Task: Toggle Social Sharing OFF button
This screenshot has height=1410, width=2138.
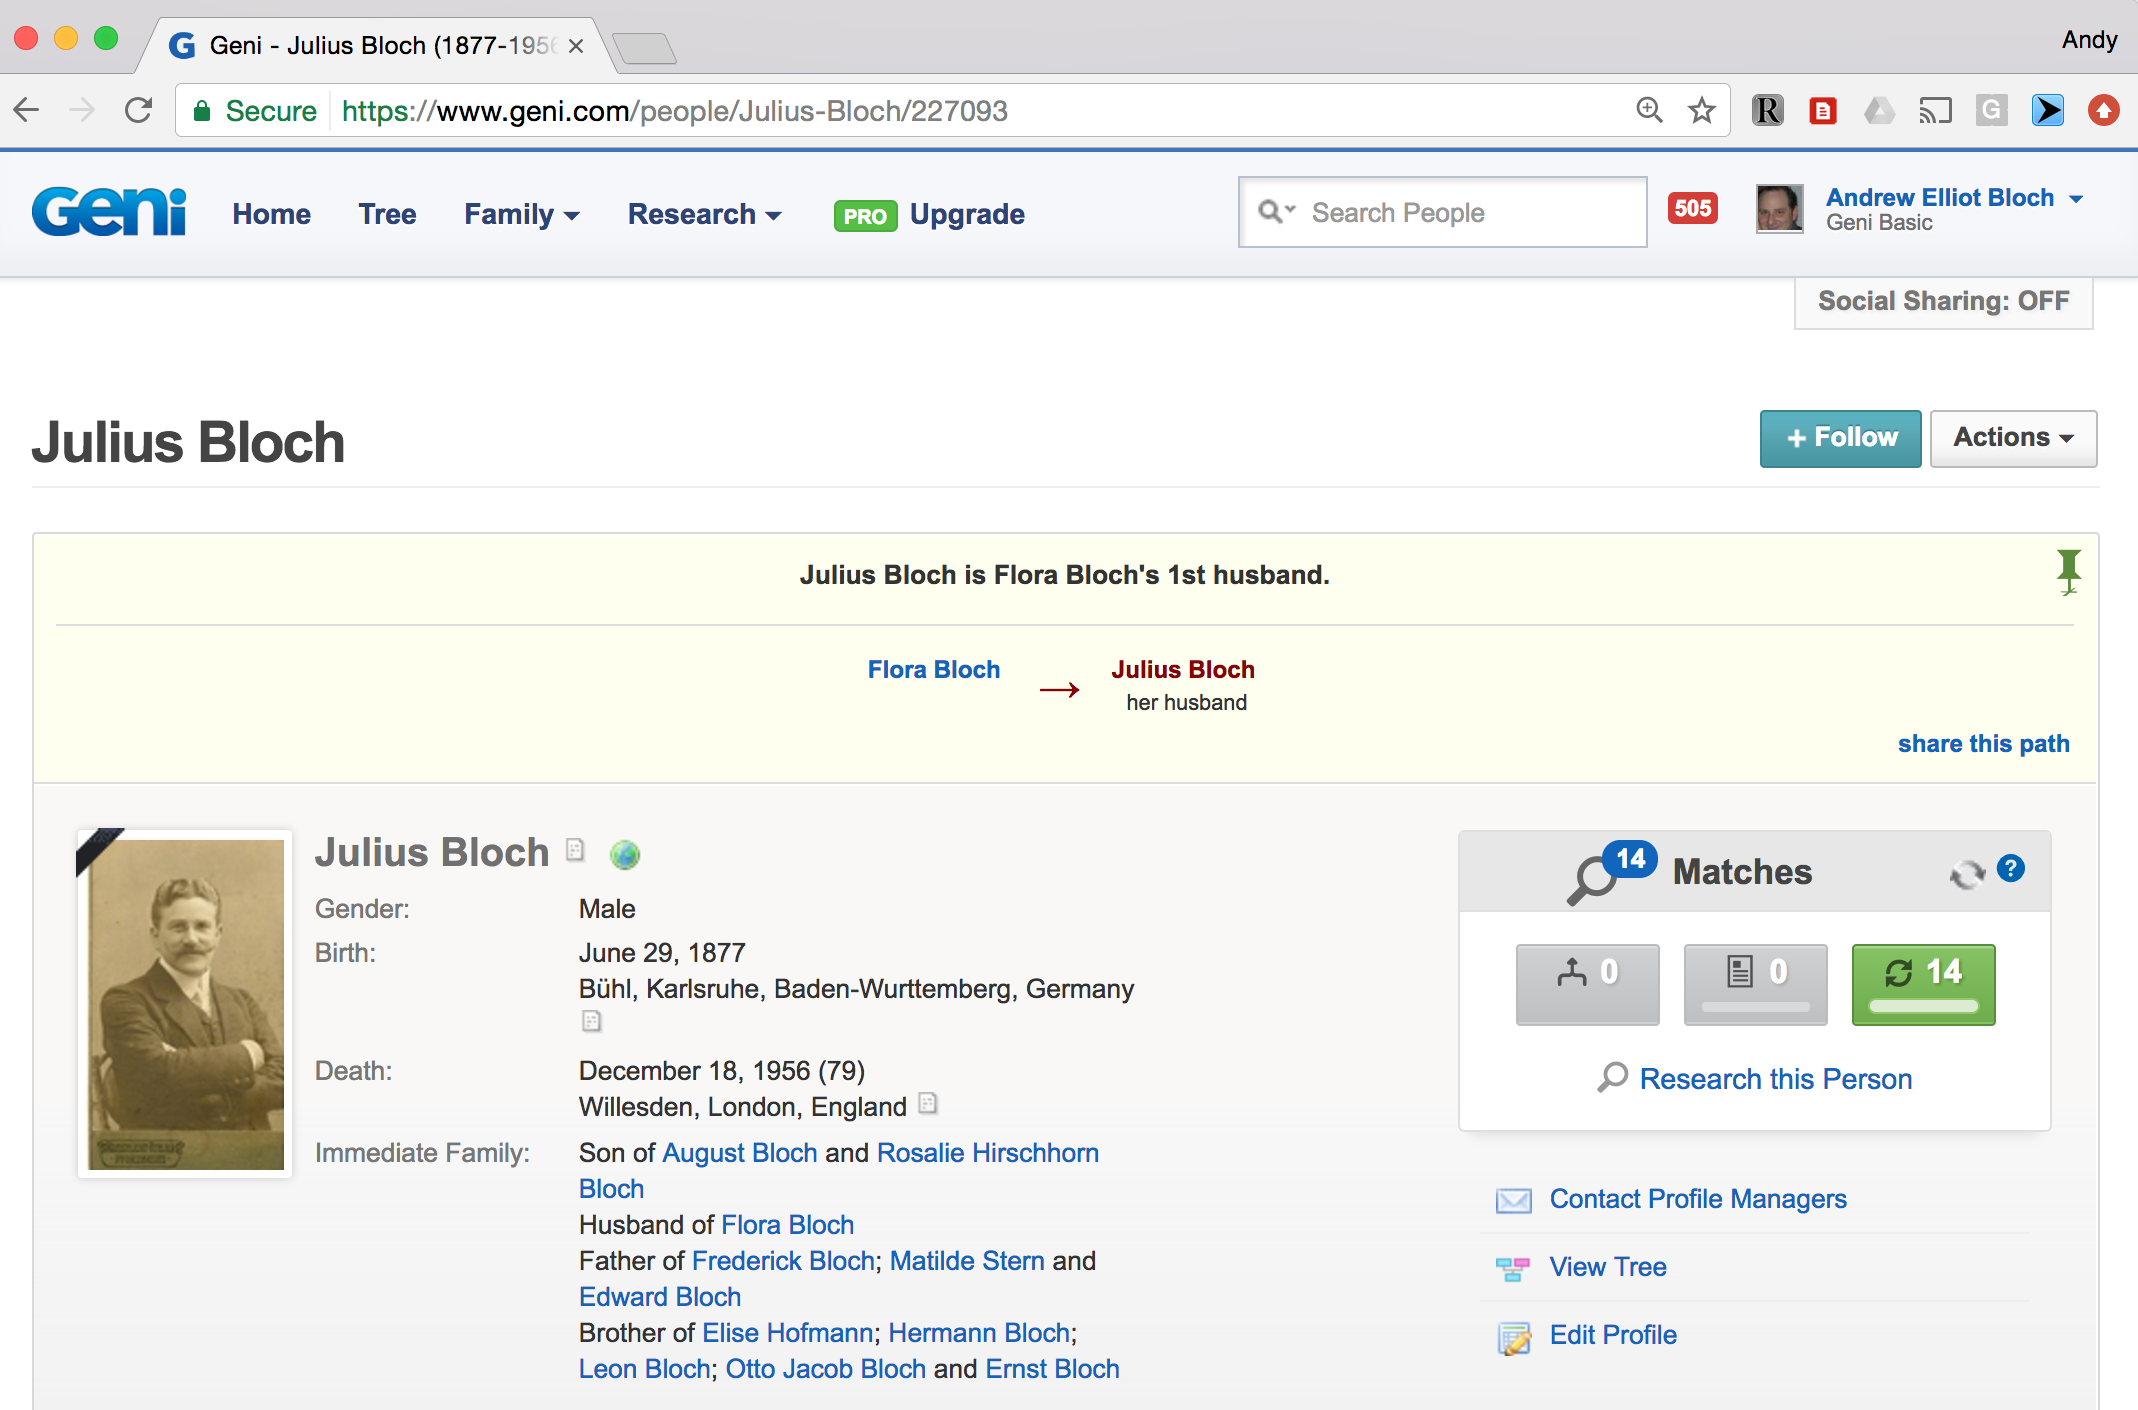Action: (x=1943, y=302)
